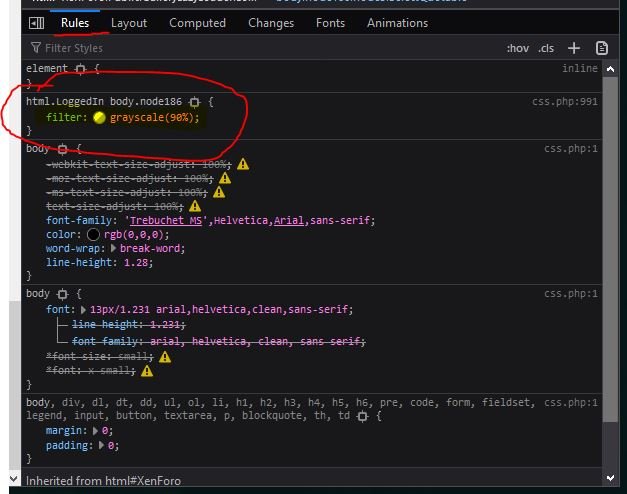Highlight elements matching first body selector
This screenshot has width=627, height=494.
pyautogui.click(x=62, y=149)
